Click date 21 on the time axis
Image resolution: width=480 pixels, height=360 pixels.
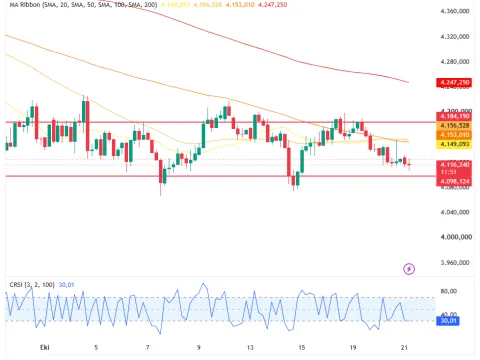tap(404, 347)
